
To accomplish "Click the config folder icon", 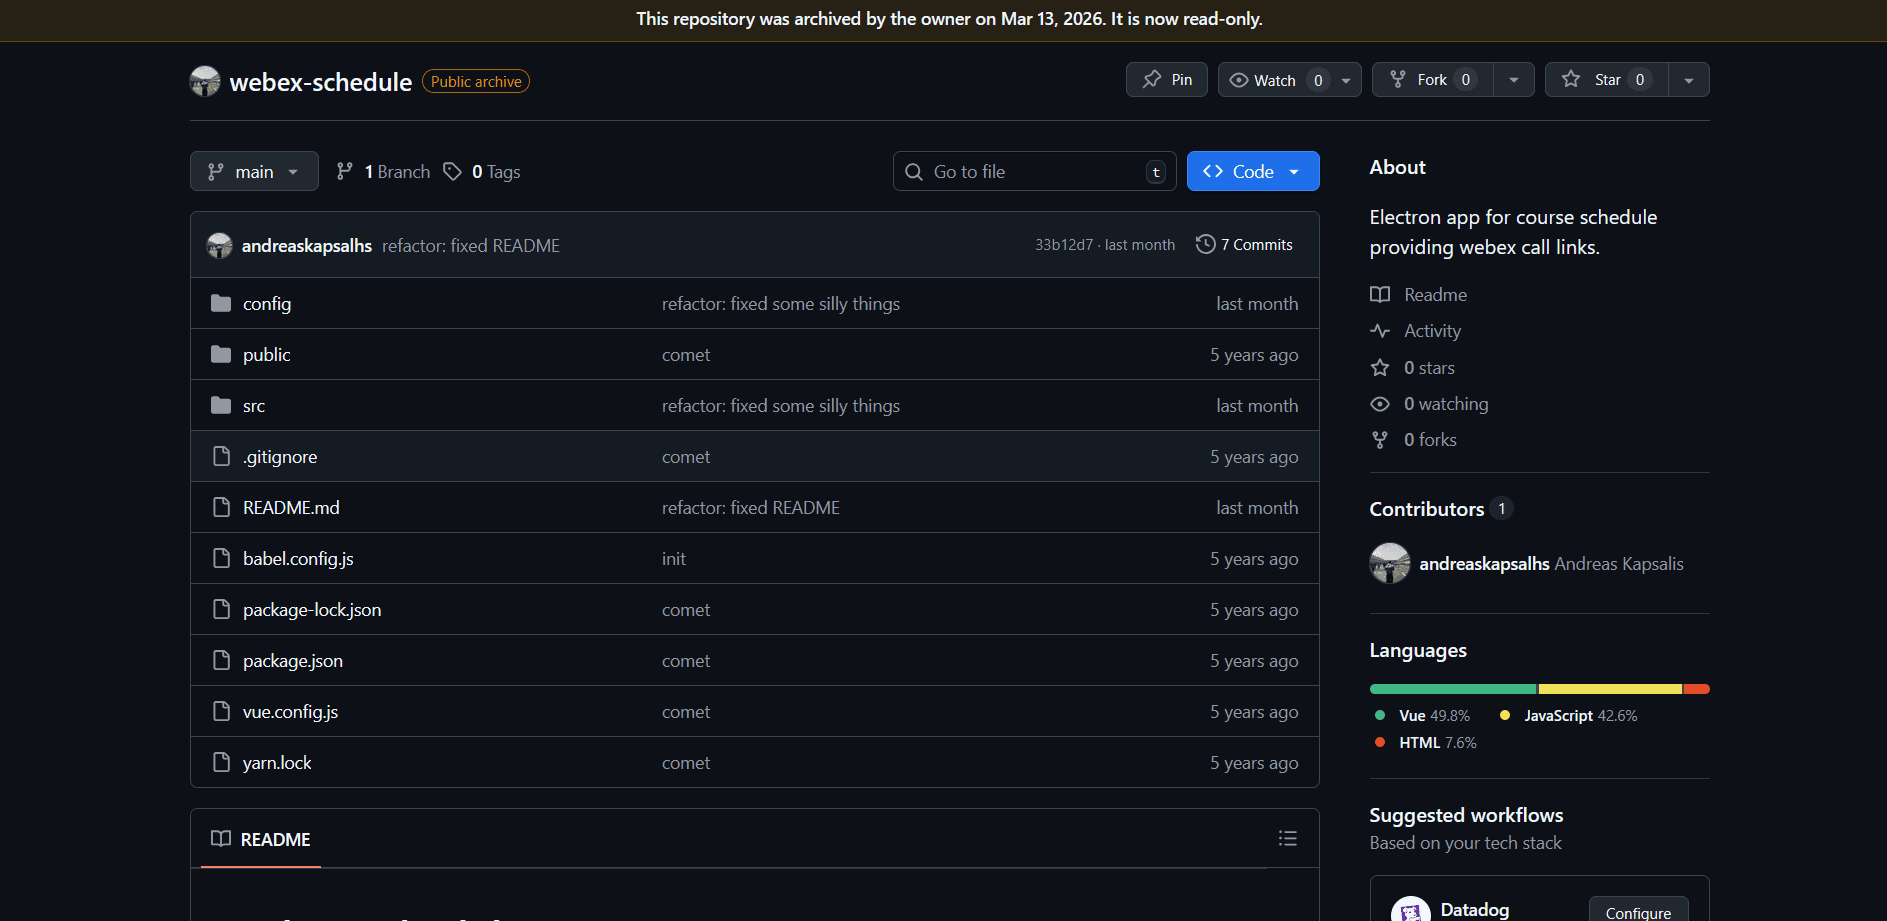I will 221,304.
